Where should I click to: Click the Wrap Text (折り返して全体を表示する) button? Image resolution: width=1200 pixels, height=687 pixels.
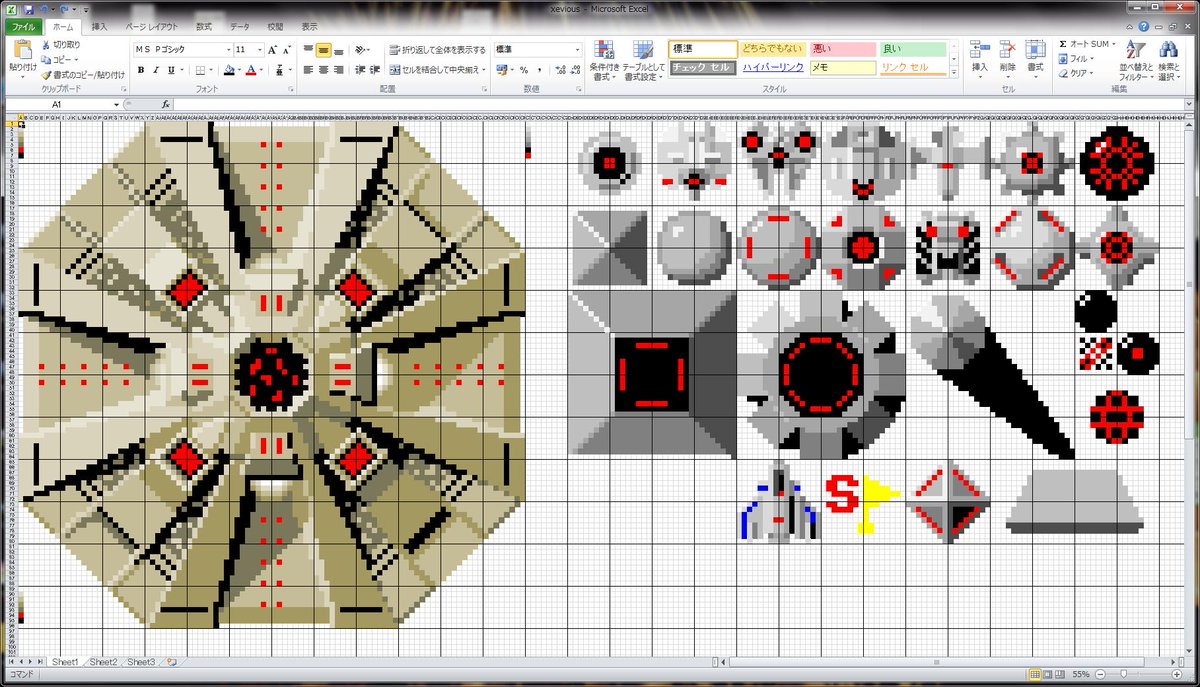pos(437,49)
